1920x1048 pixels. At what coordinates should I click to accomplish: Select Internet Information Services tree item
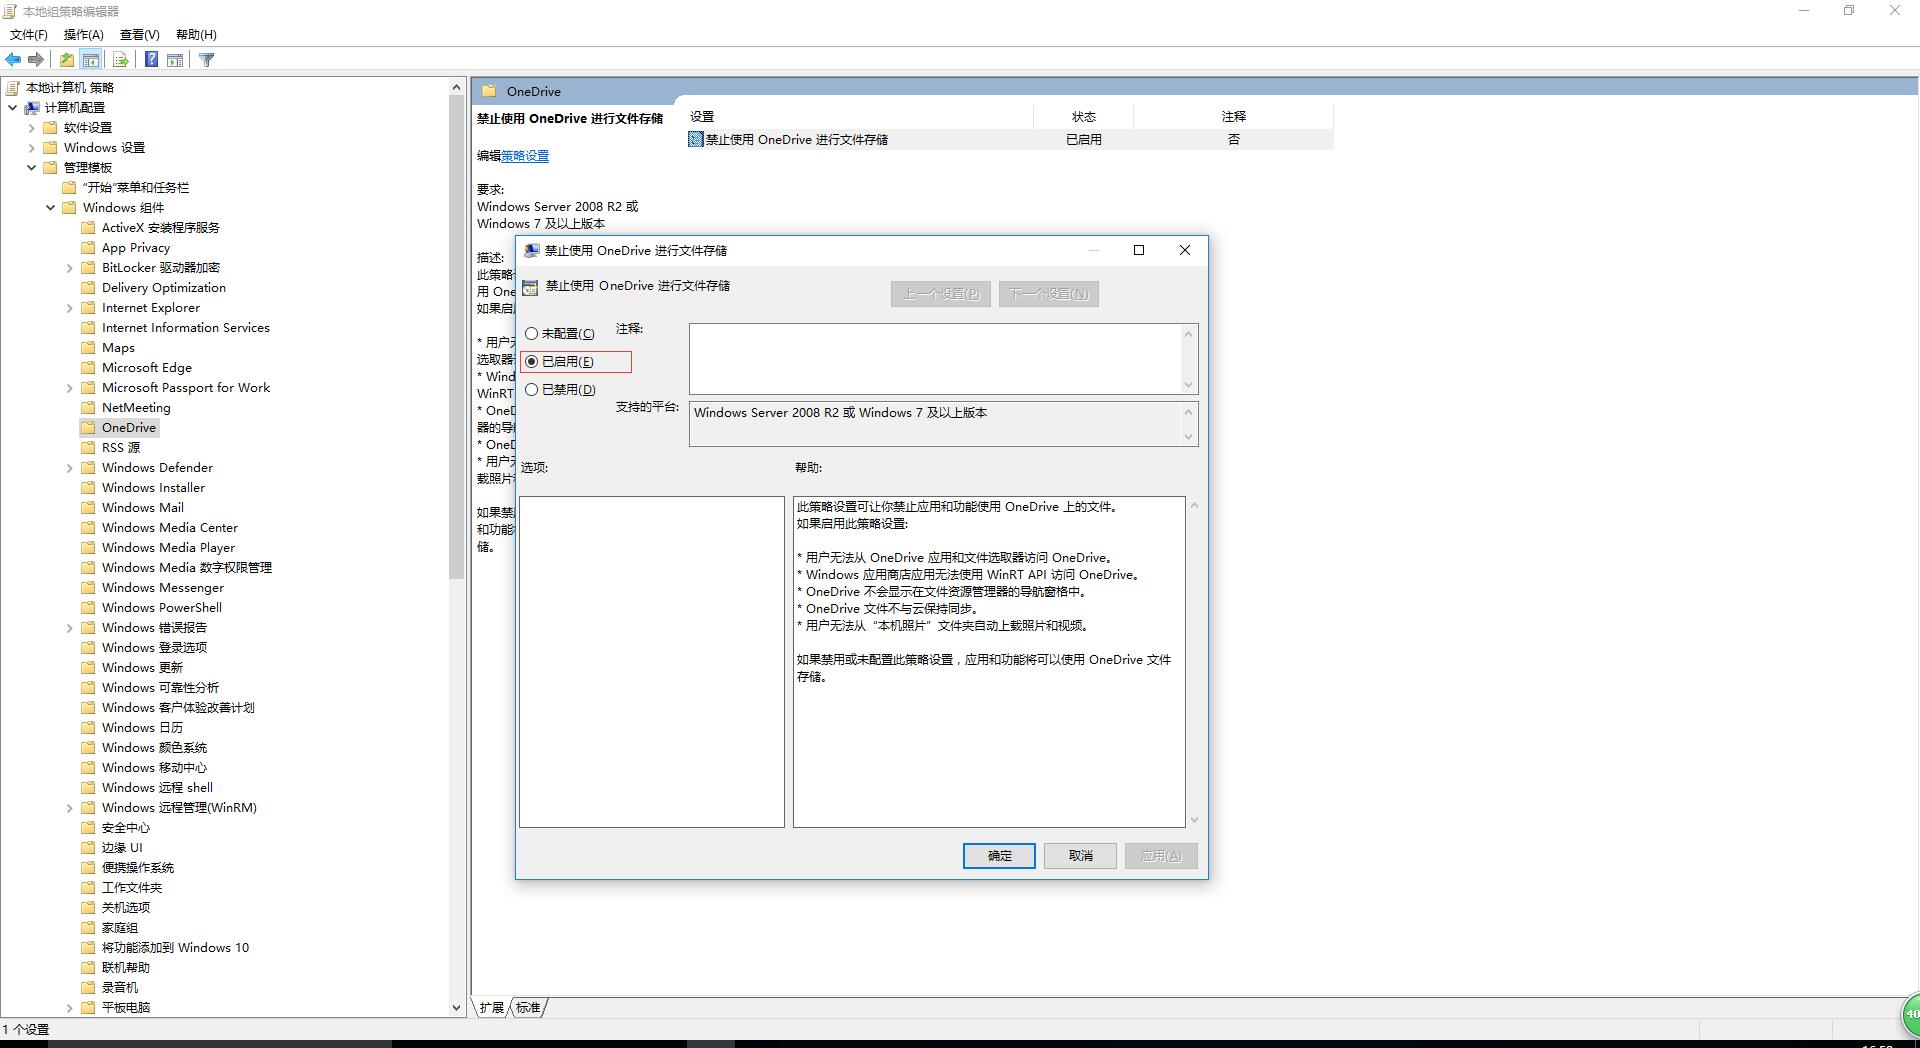point(185,328)
